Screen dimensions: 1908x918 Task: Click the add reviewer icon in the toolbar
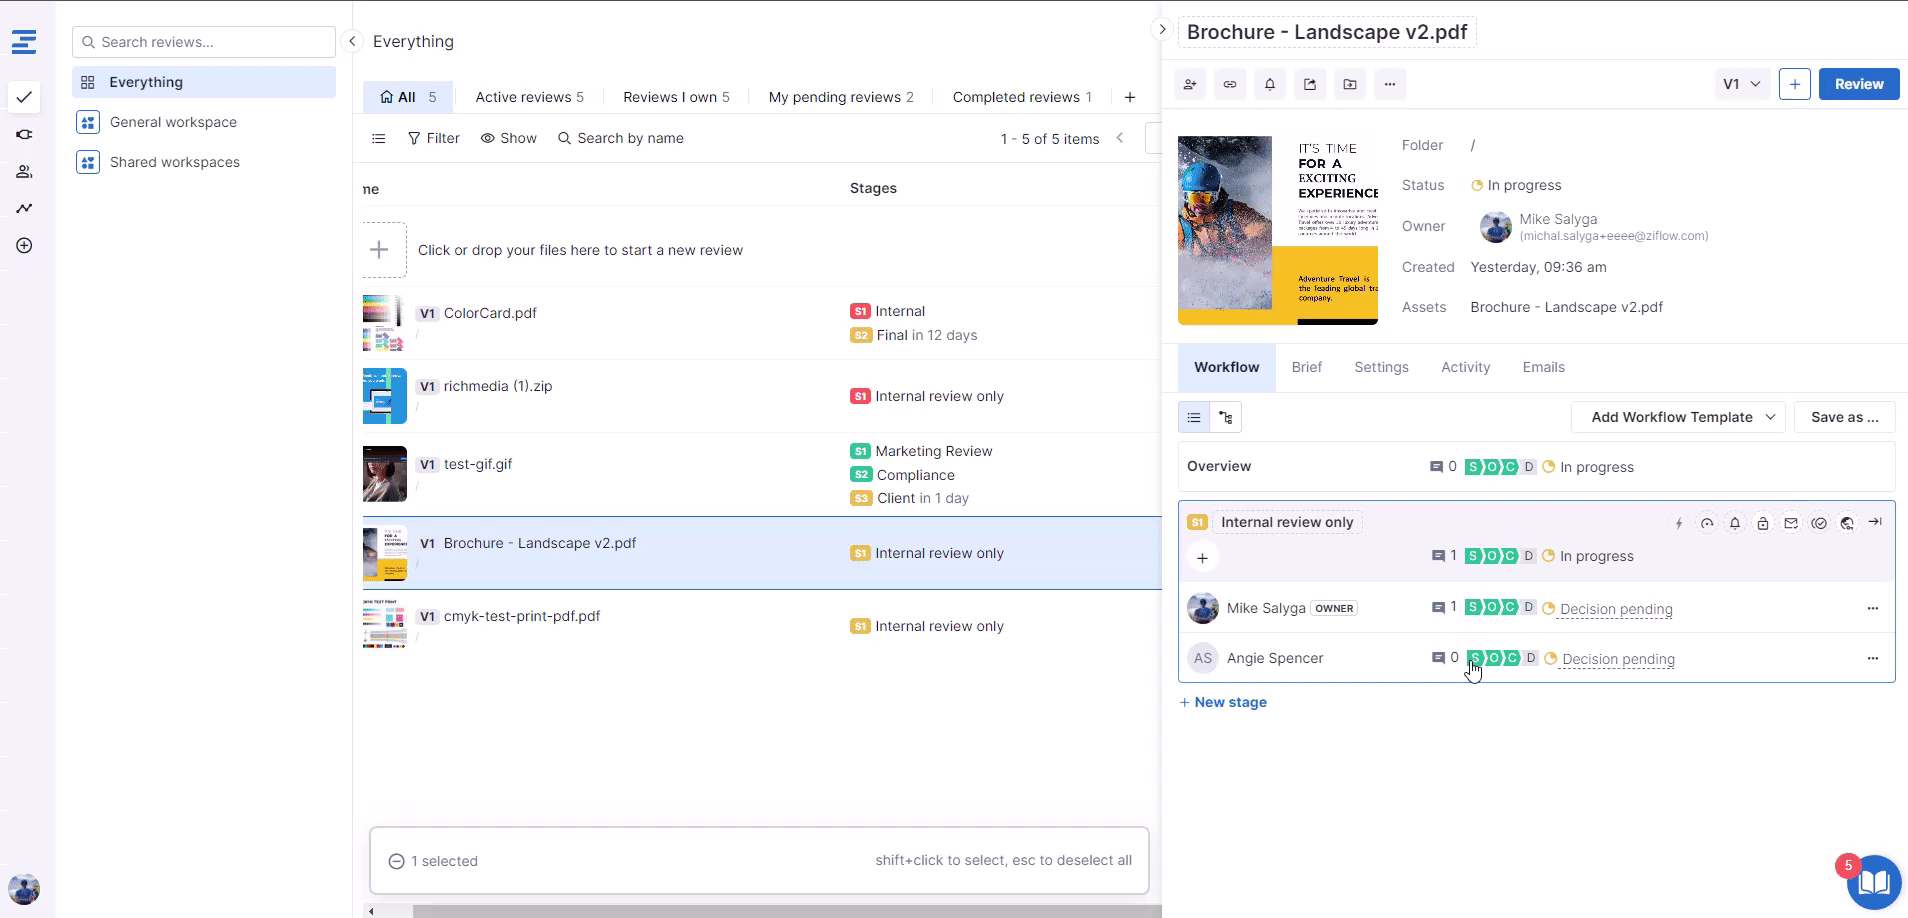pyautogui.click(x=1190, y=84)
